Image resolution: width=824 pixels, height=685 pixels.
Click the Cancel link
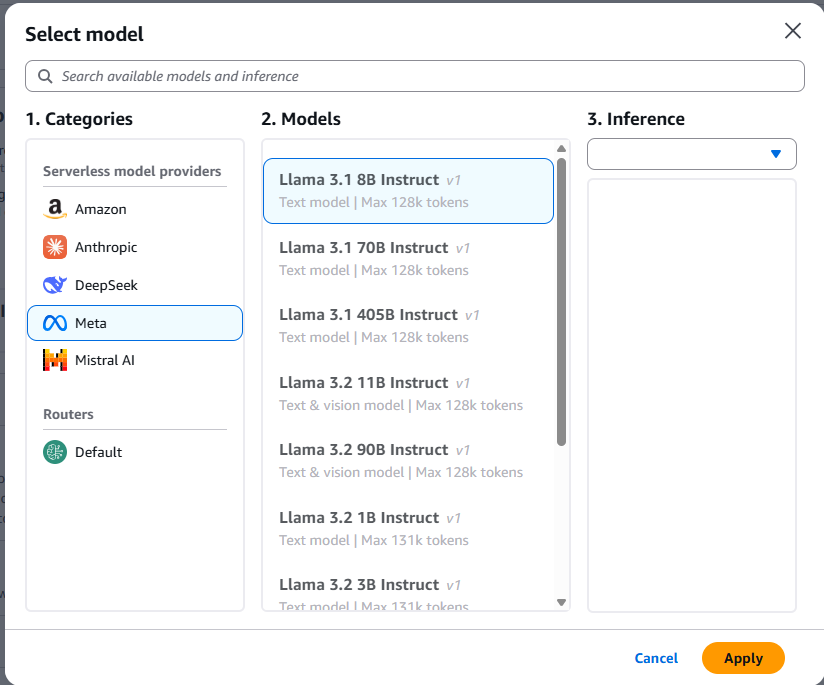pyautogui.click(x=656, y=658)
